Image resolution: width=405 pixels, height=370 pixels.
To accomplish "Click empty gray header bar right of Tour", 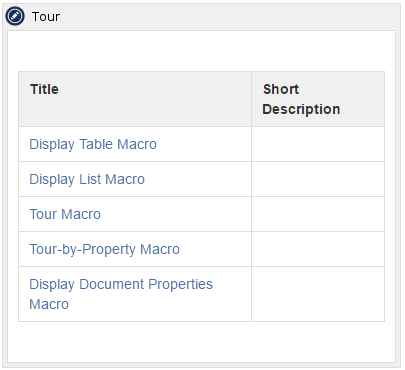I will pyautogui.click(x=230, y=17).
